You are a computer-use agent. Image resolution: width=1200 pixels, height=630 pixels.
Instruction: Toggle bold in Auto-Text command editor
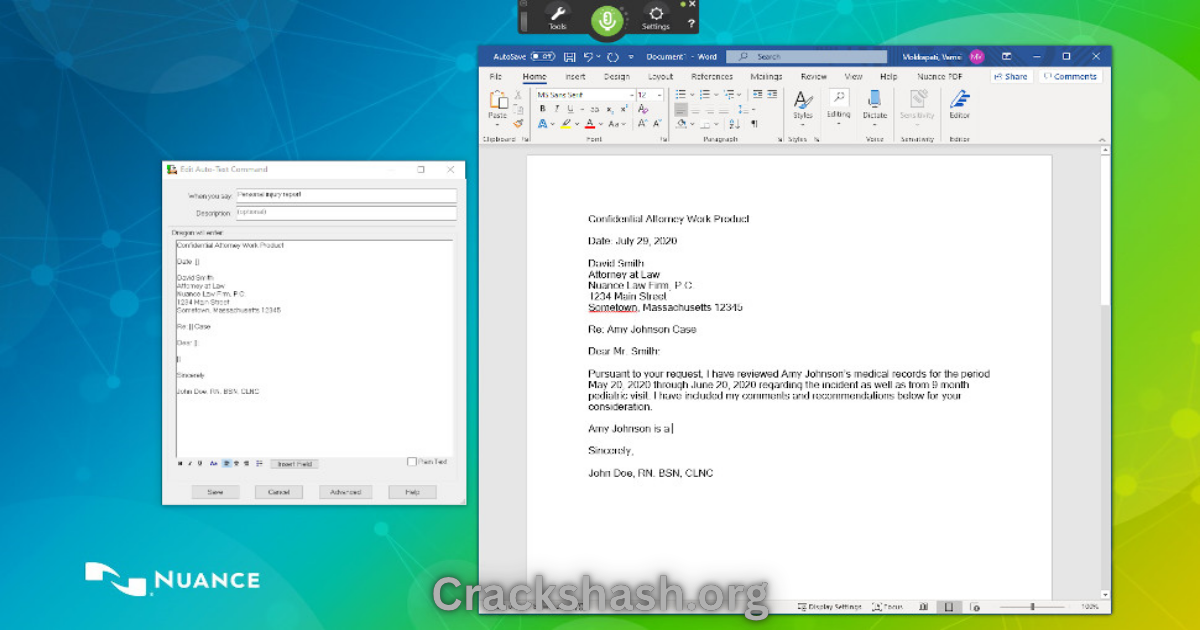tap(180, 463)
